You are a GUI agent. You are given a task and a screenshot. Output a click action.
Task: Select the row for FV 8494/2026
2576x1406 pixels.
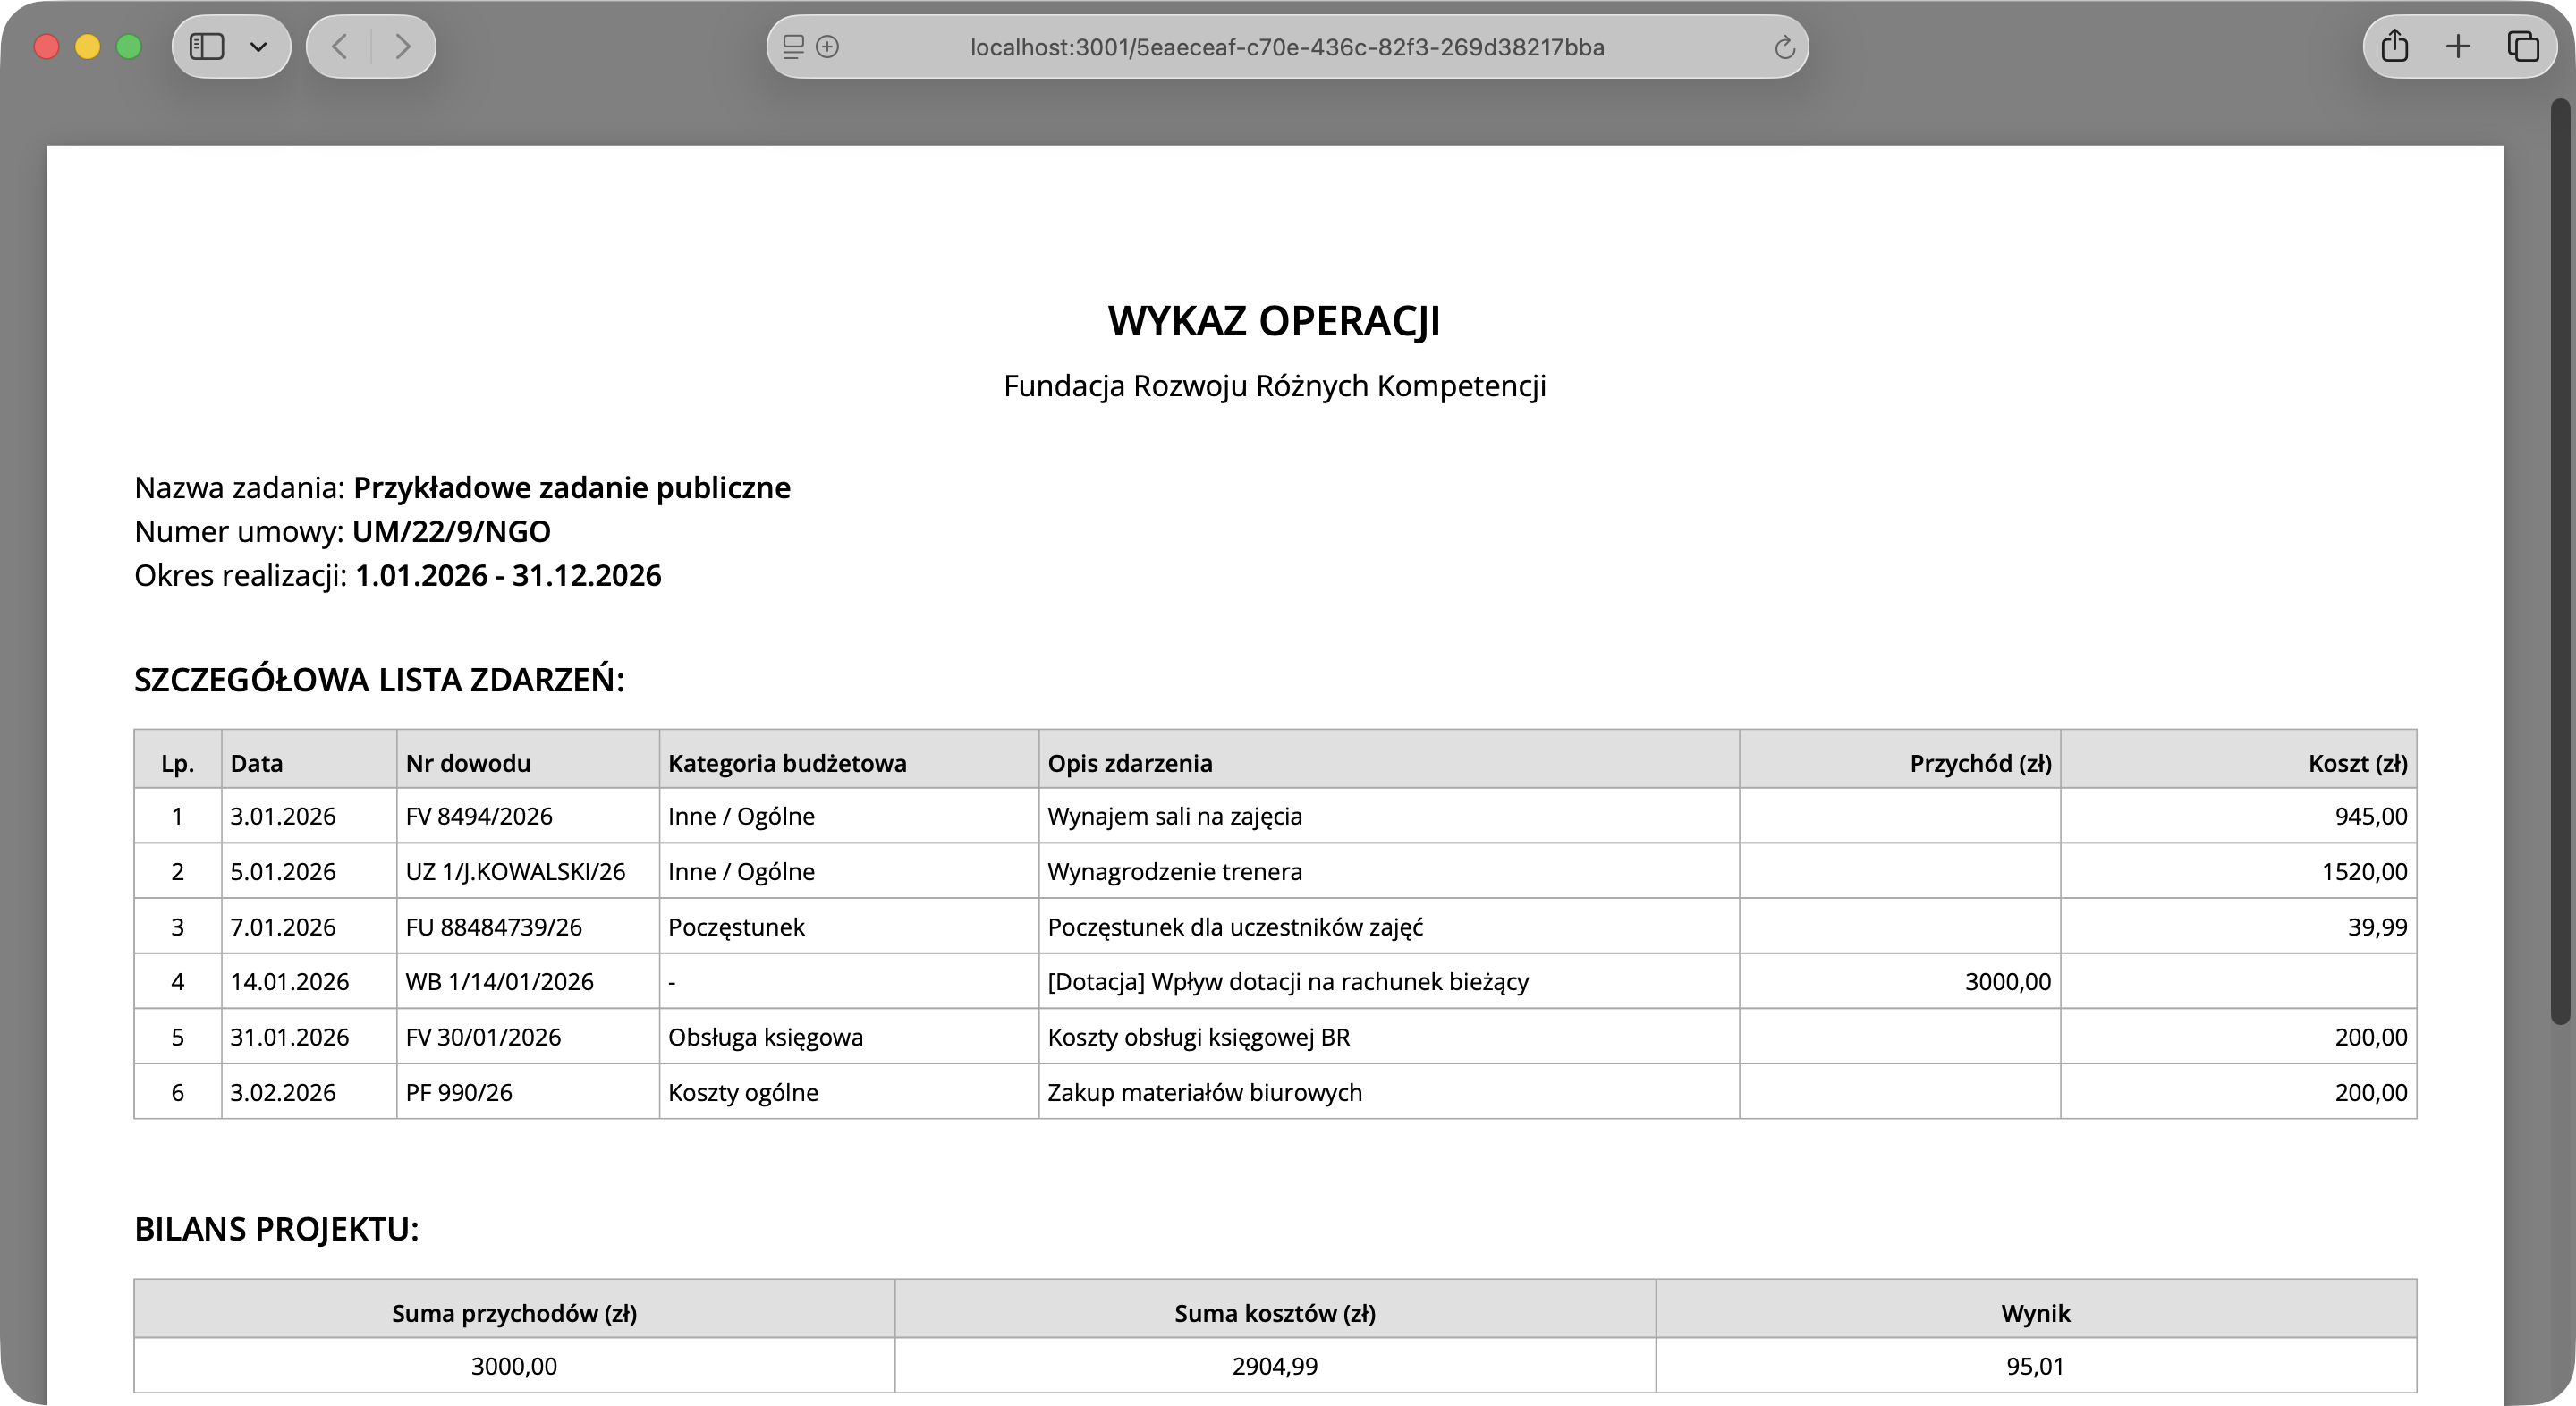(480, 816)
